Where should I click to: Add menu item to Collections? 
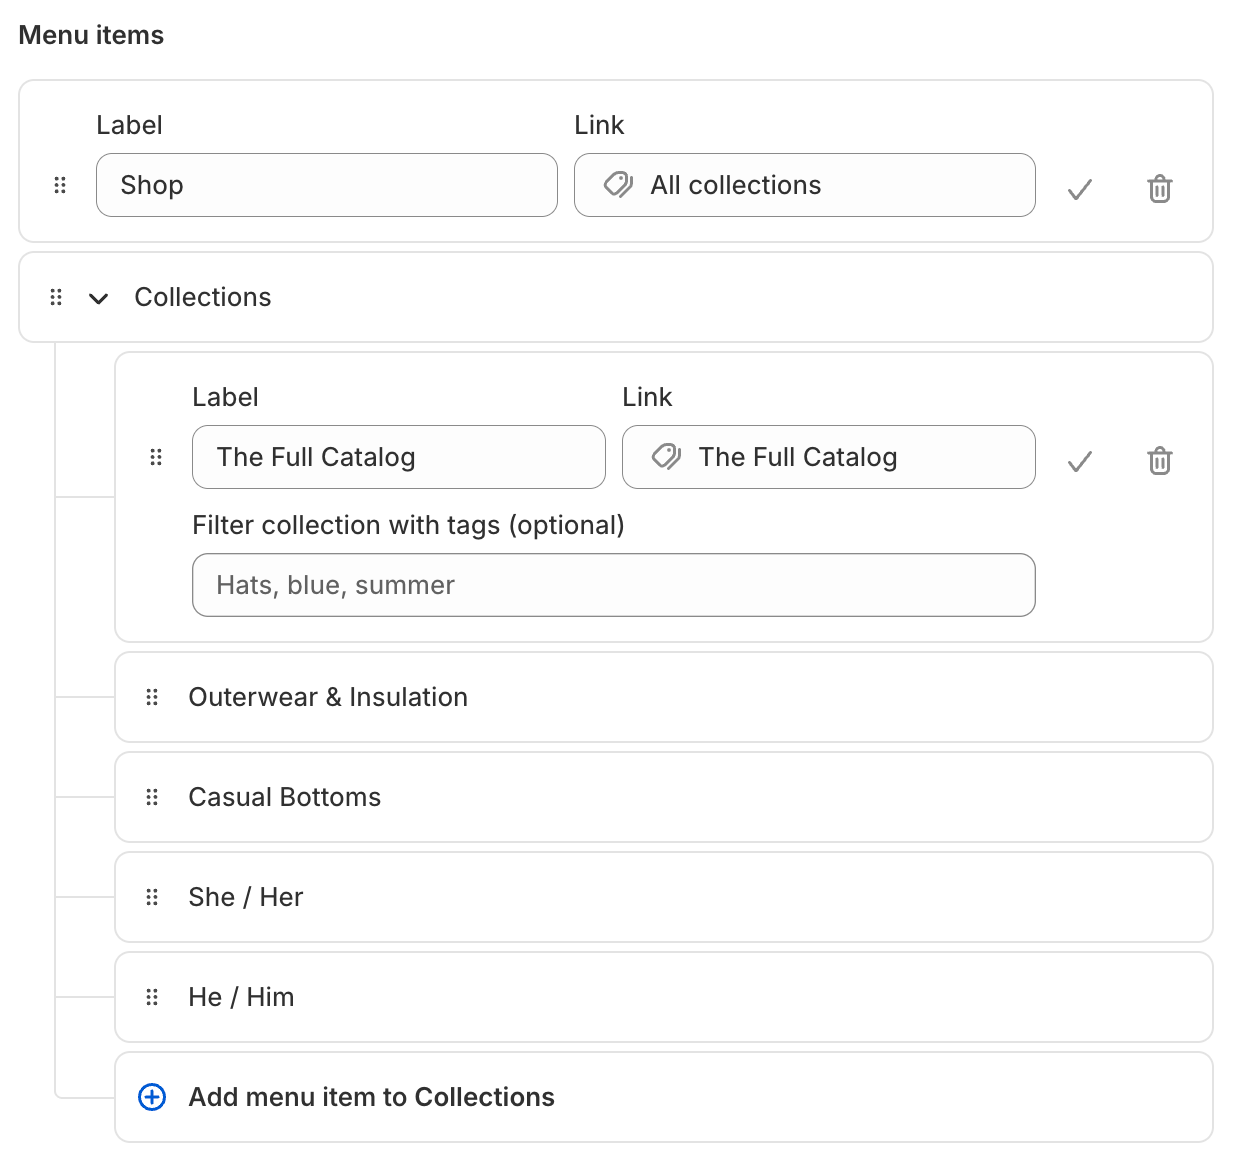click(664, 1097)
